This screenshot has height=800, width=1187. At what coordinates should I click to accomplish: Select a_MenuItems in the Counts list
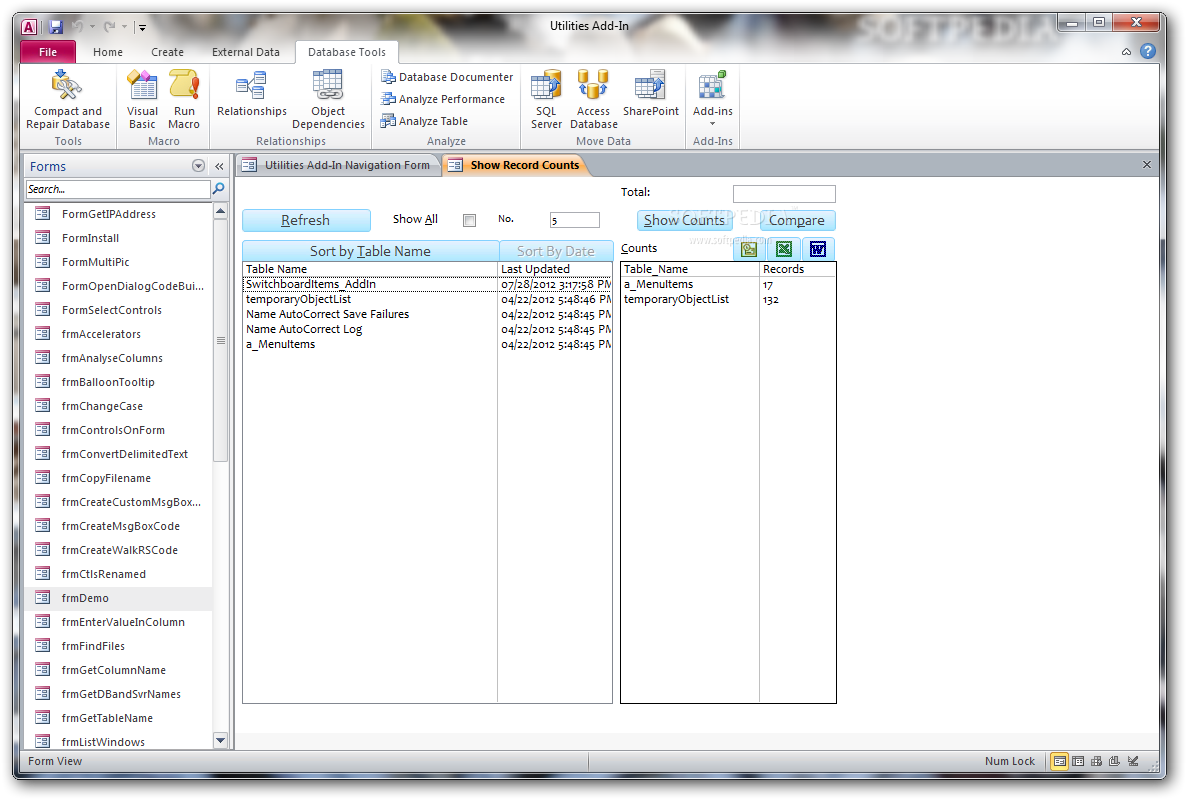click(x=728, y=285)
